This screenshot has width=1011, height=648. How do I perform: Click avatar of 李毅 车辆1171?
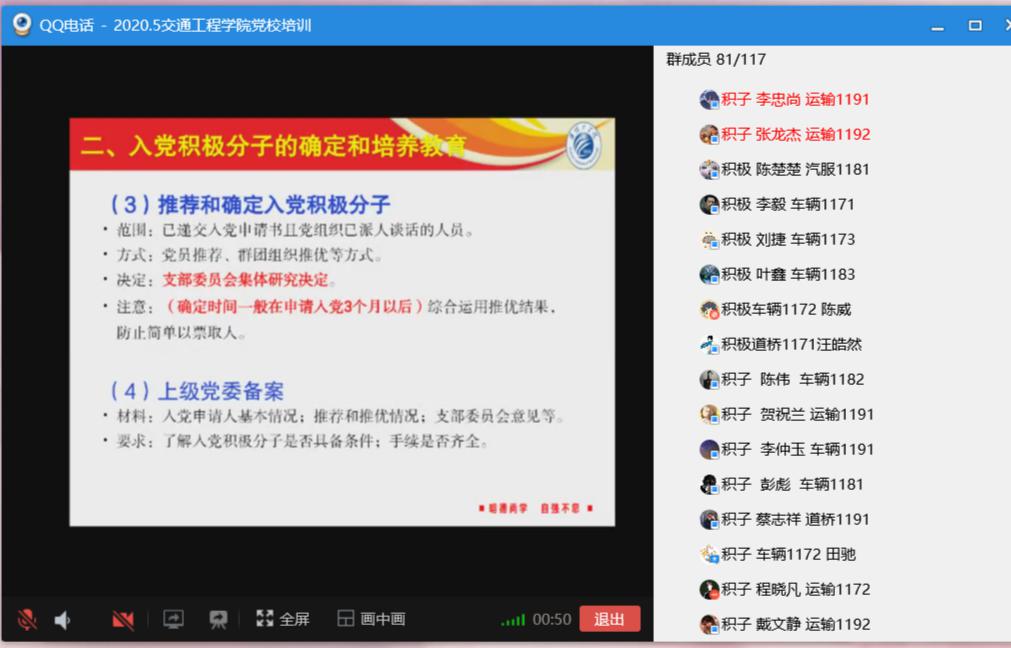click(709, 204)
